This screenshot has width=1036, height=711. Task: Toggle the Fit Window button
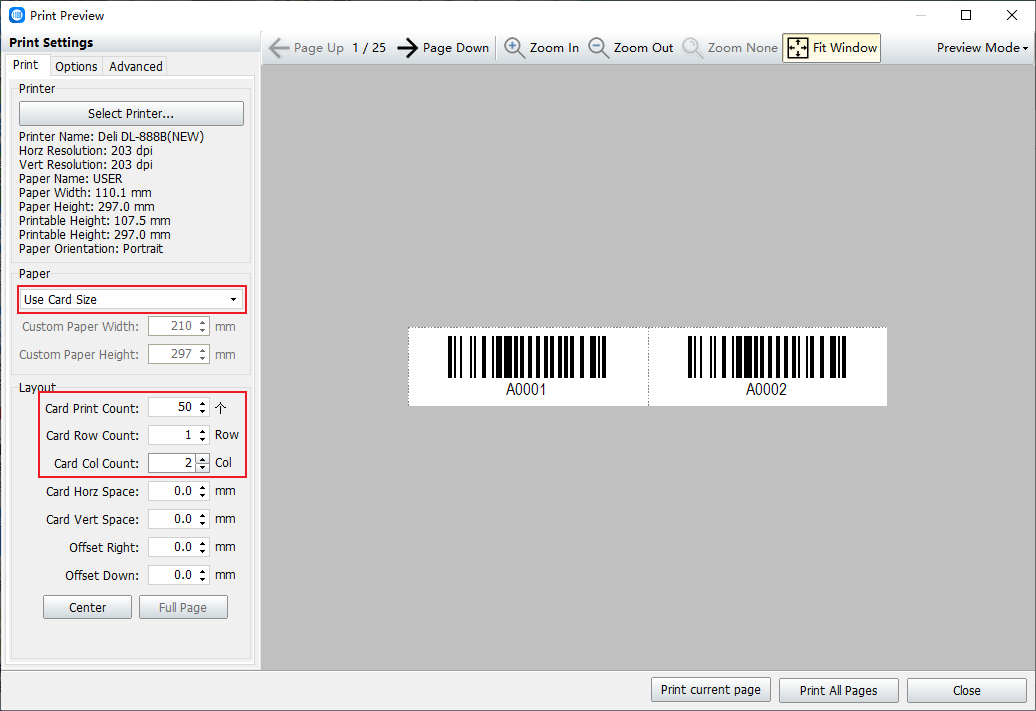coord(832,48)
